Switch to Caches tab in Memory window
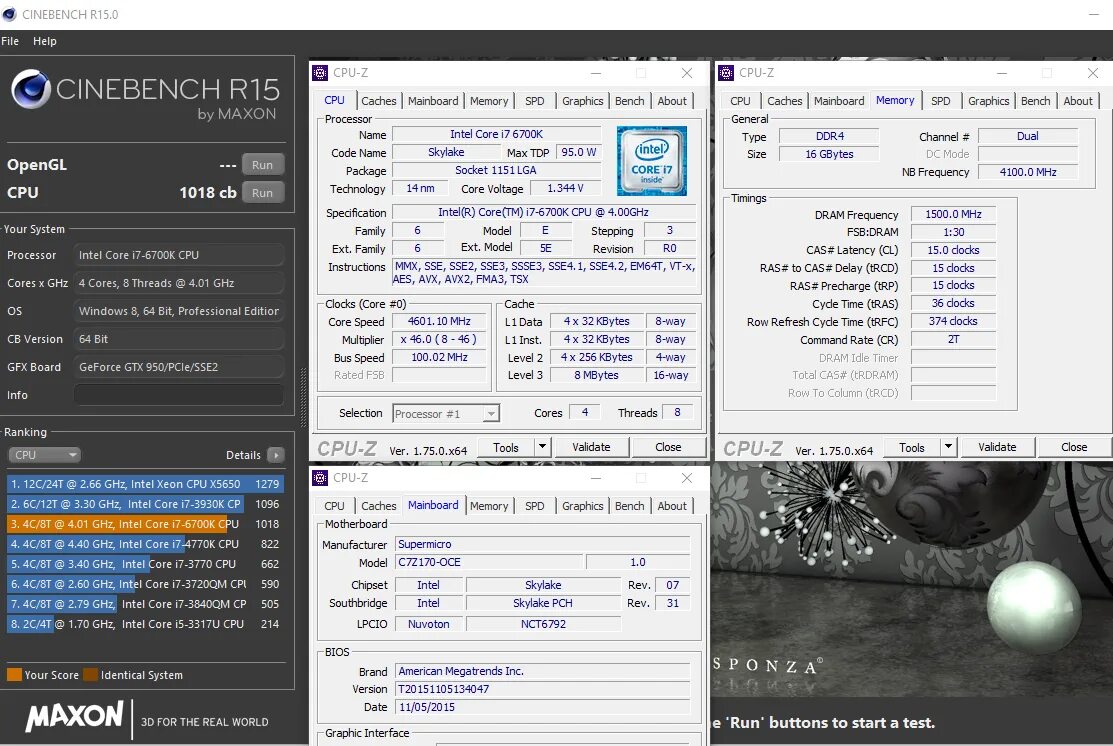 tap(784, 101)
